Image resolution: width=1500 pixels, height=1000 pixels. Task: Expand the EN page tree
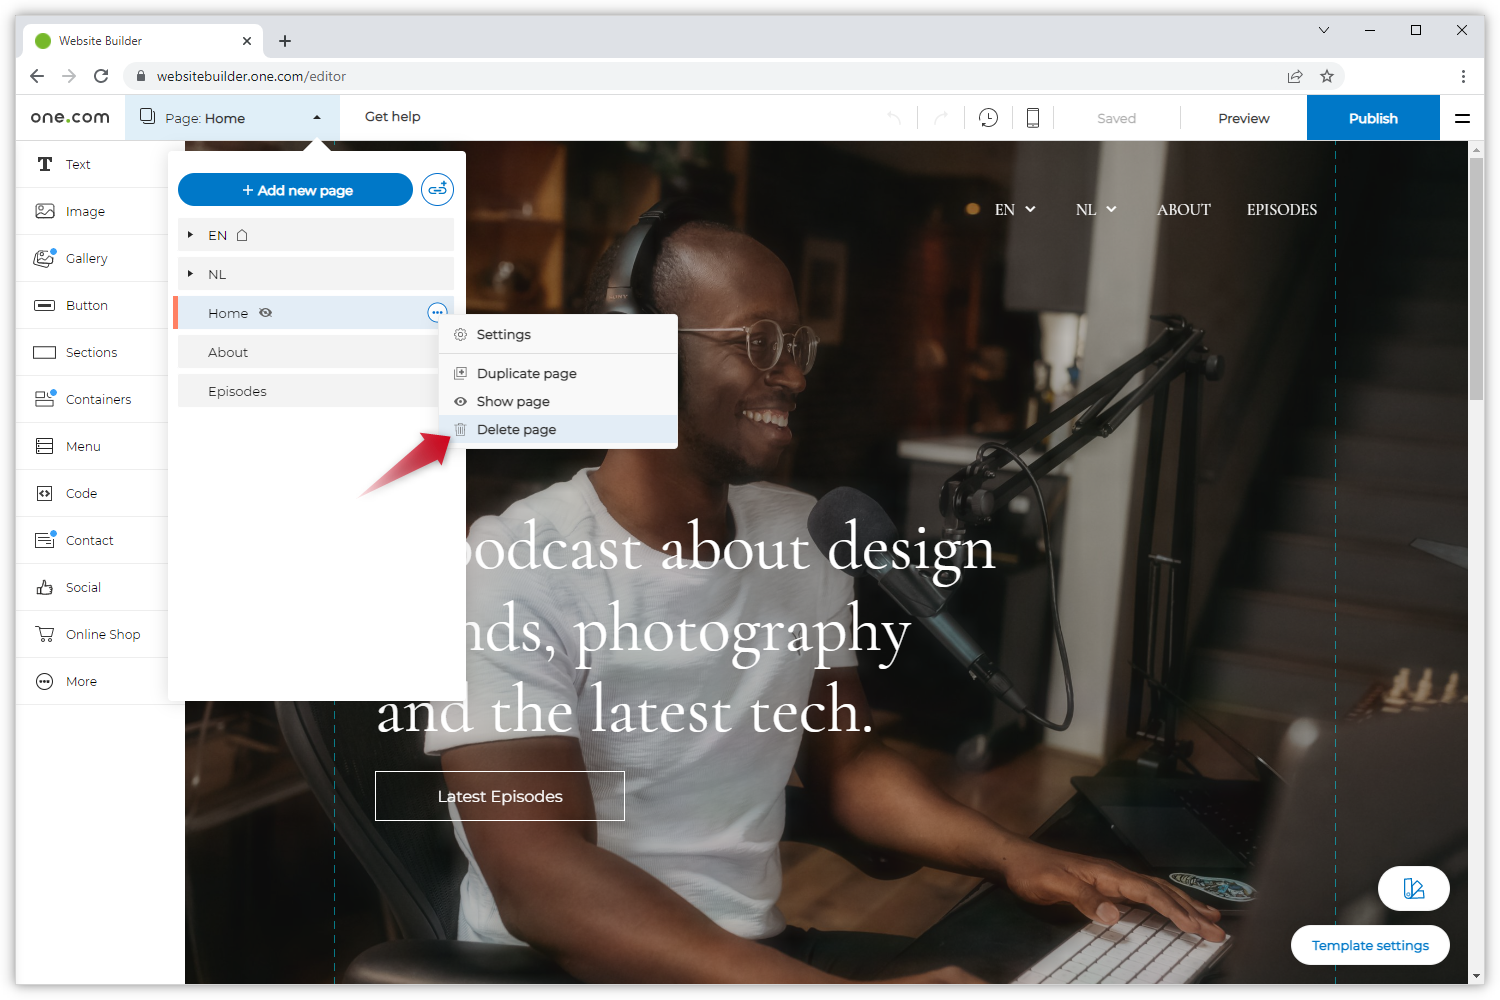pyautogui.click(x=190, y=235)
